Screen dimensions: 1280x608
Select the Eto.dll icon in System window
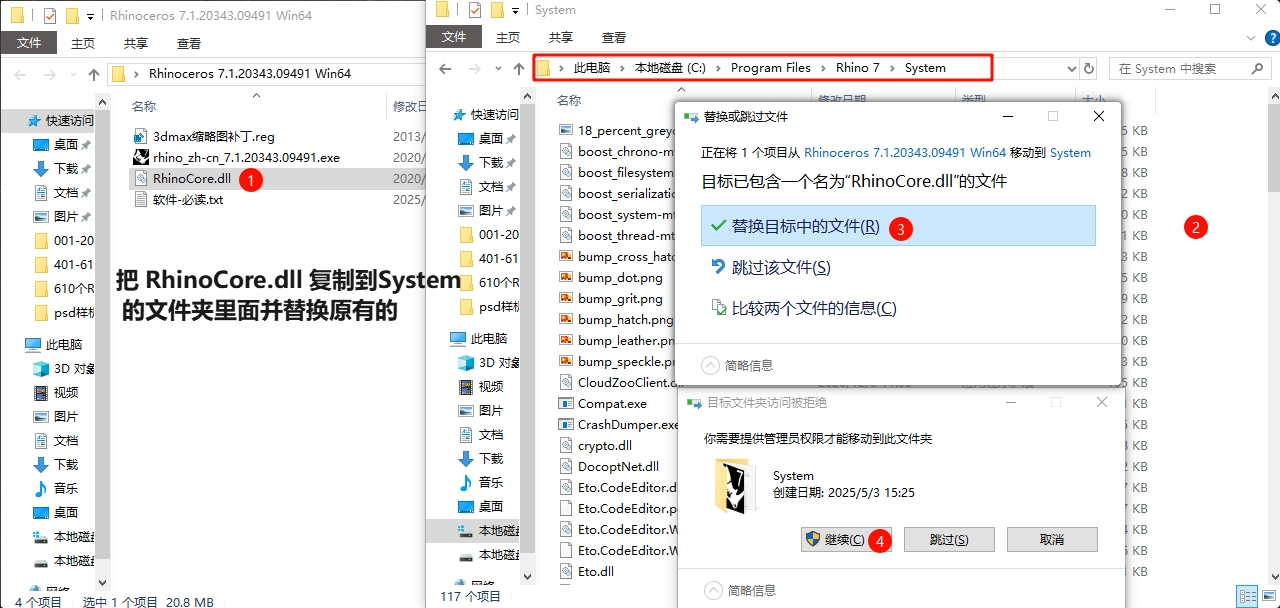(566, 572)
